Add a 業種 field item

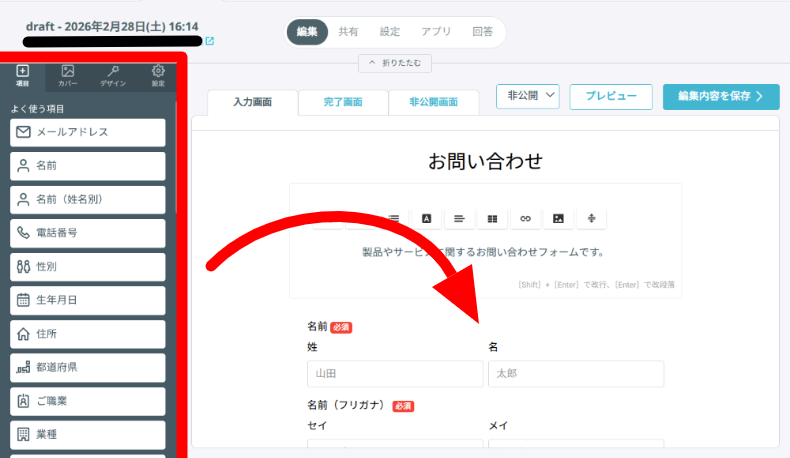point(88,435)
